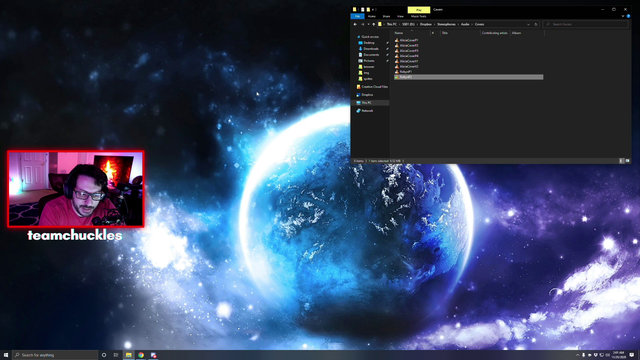Image resolution: width=640 pixels, height=360 pixels.
Task: Open the Action Center notifications icon
Action: 632,355
